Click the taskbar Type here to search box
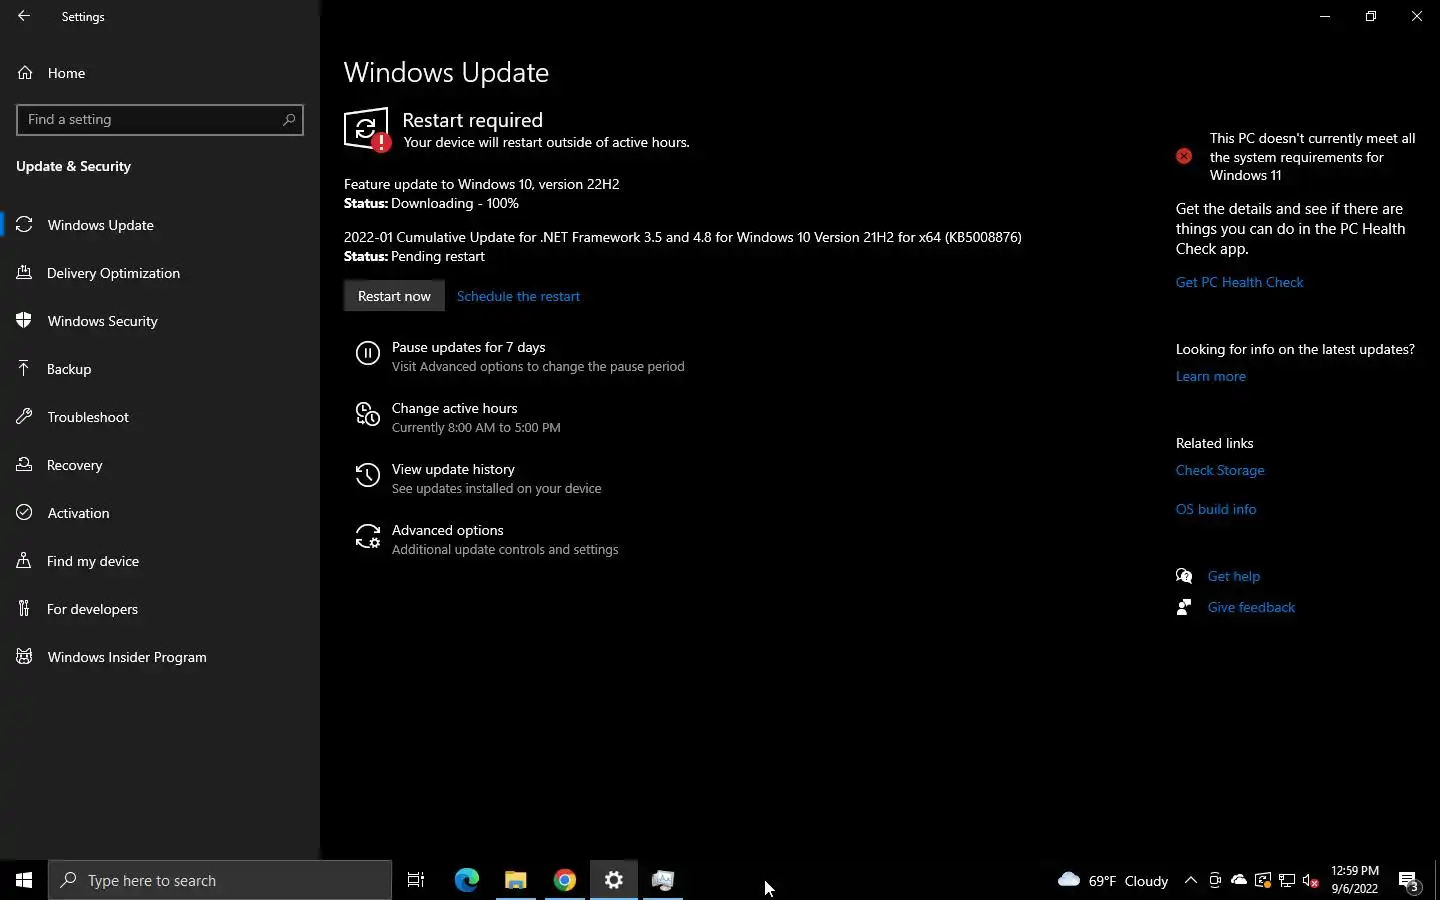 (220, 880)
